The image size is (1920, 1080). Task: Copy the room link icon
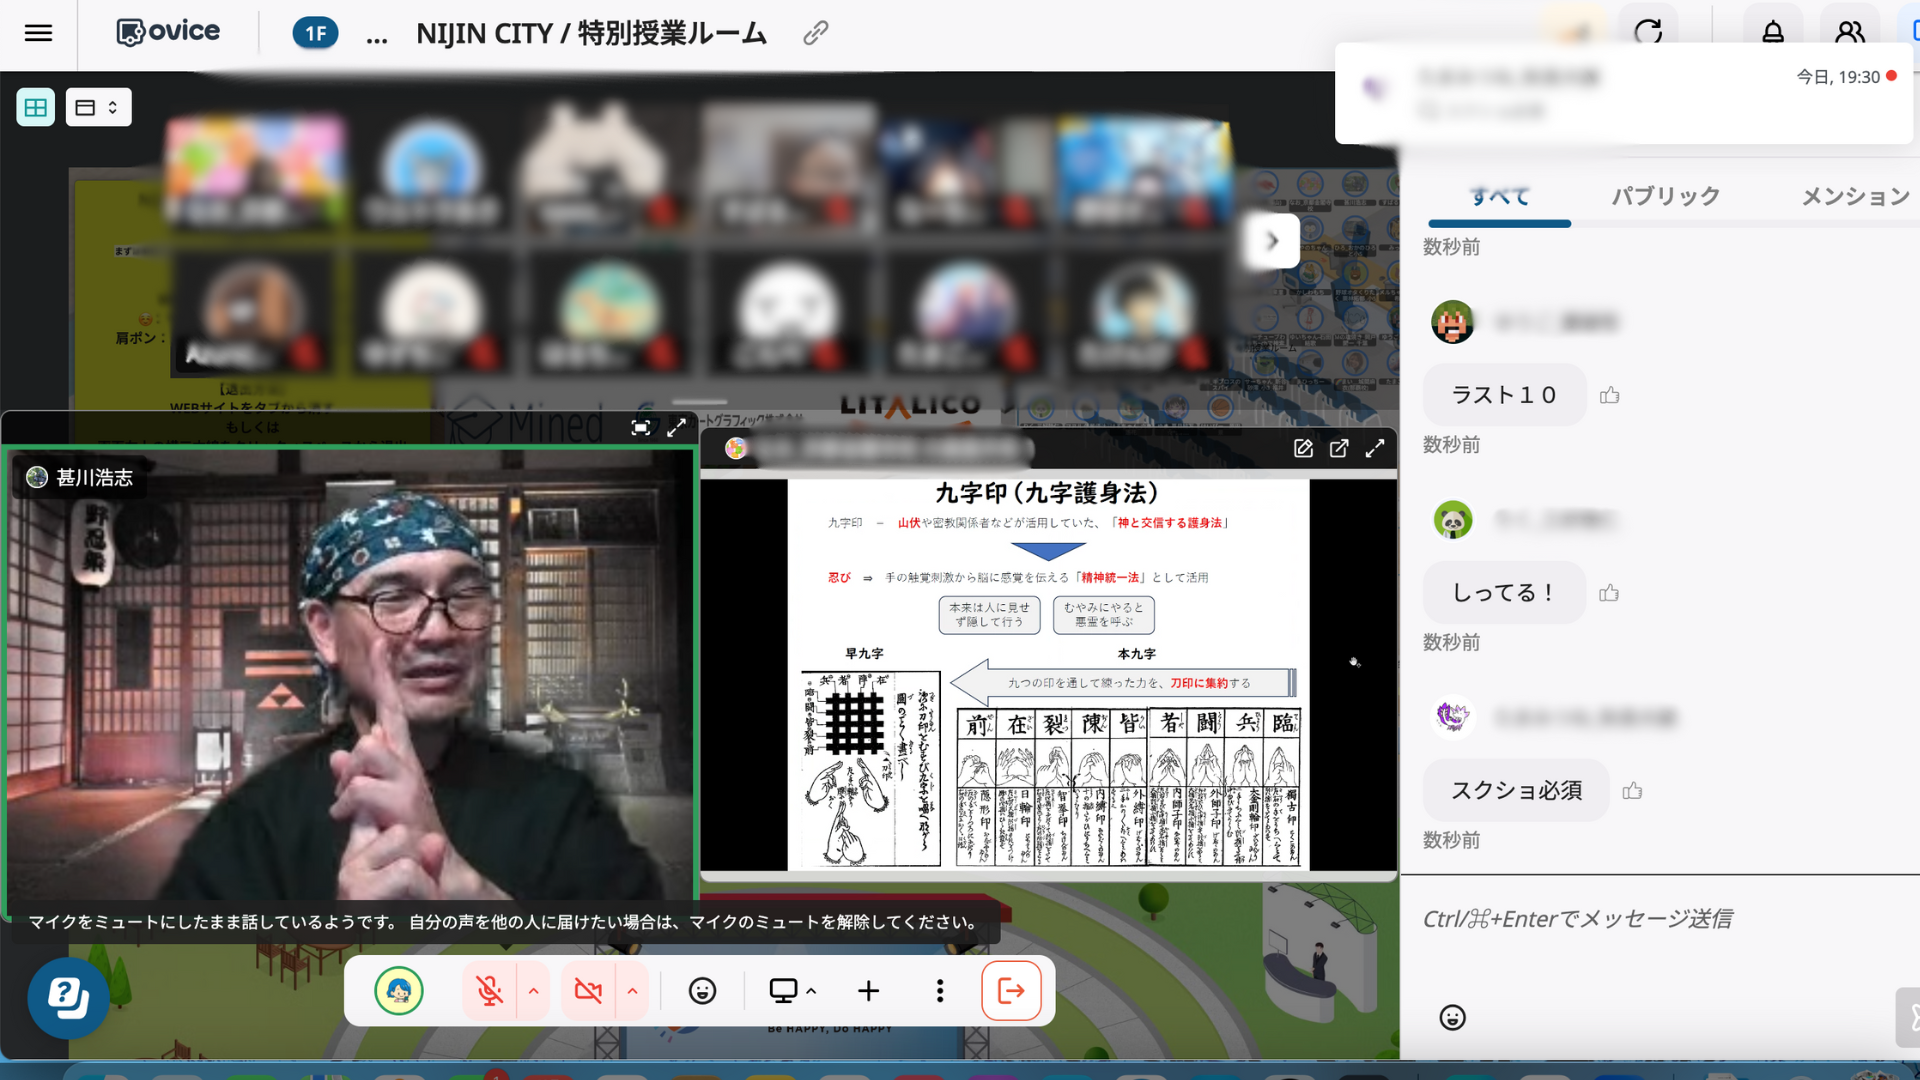(x=815, y=33)
